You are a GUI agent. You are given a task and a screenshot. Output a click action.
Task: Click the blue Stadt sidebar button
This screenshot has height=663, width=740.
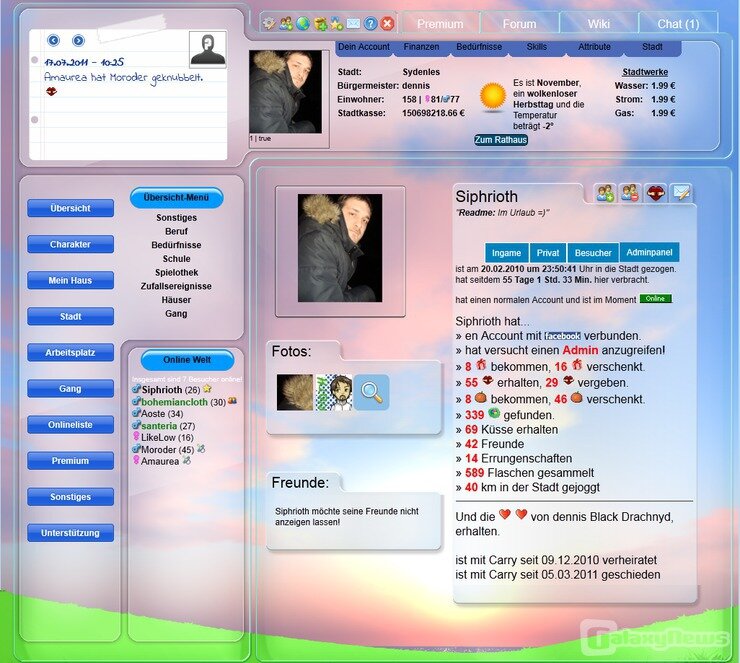pos(70,316)
